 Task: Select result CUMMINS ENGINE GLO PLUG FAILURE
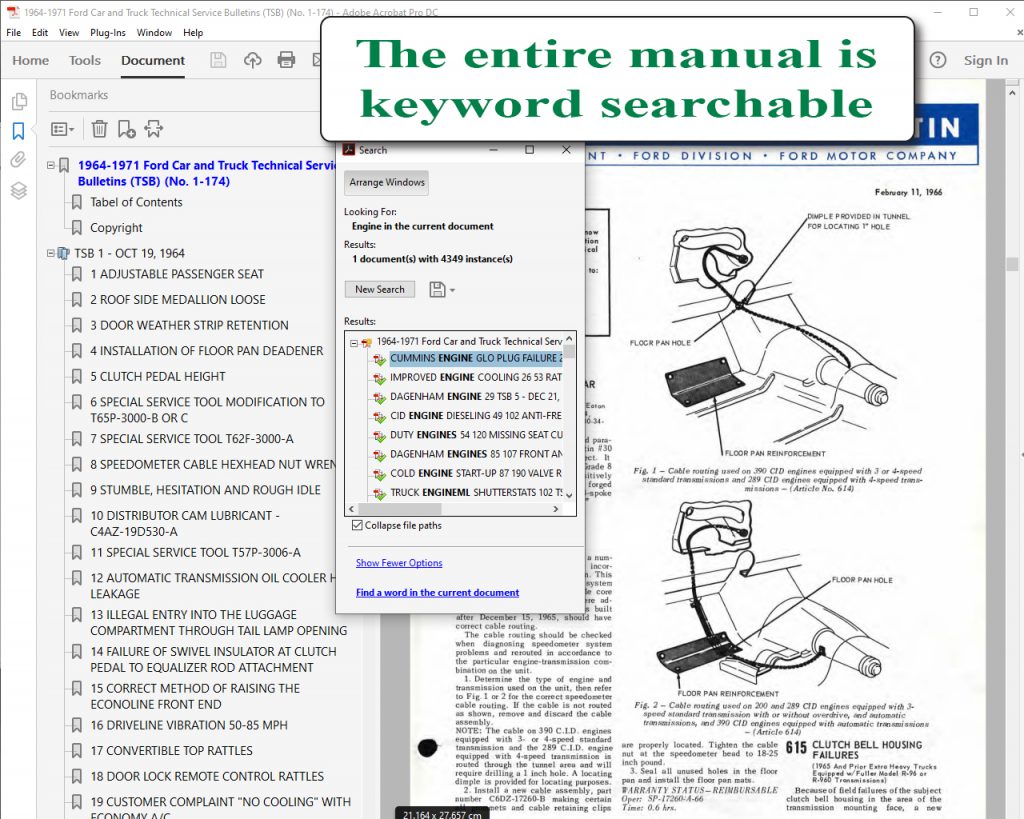point(476,359)
